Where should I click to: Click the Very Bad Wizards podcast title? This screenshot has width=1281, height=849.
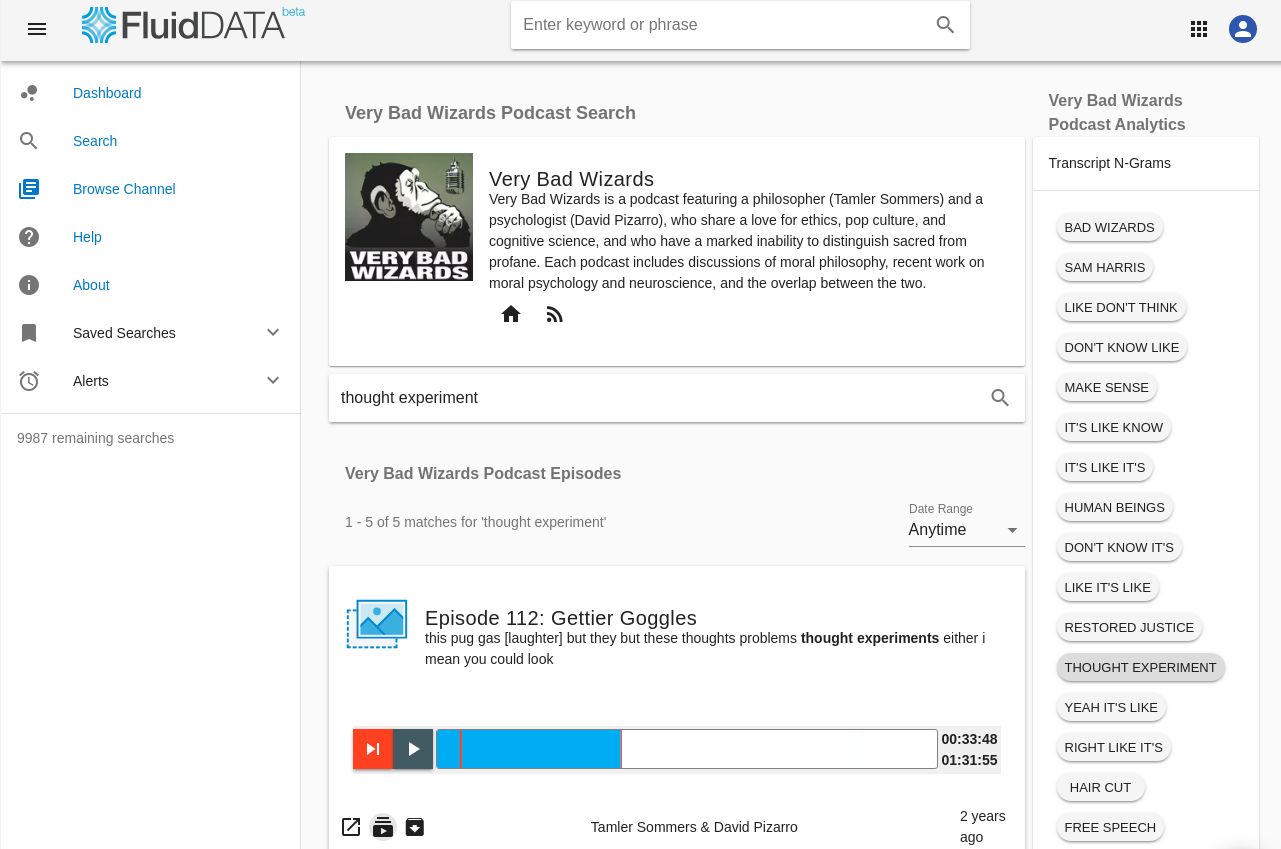[x=571, y=179]
